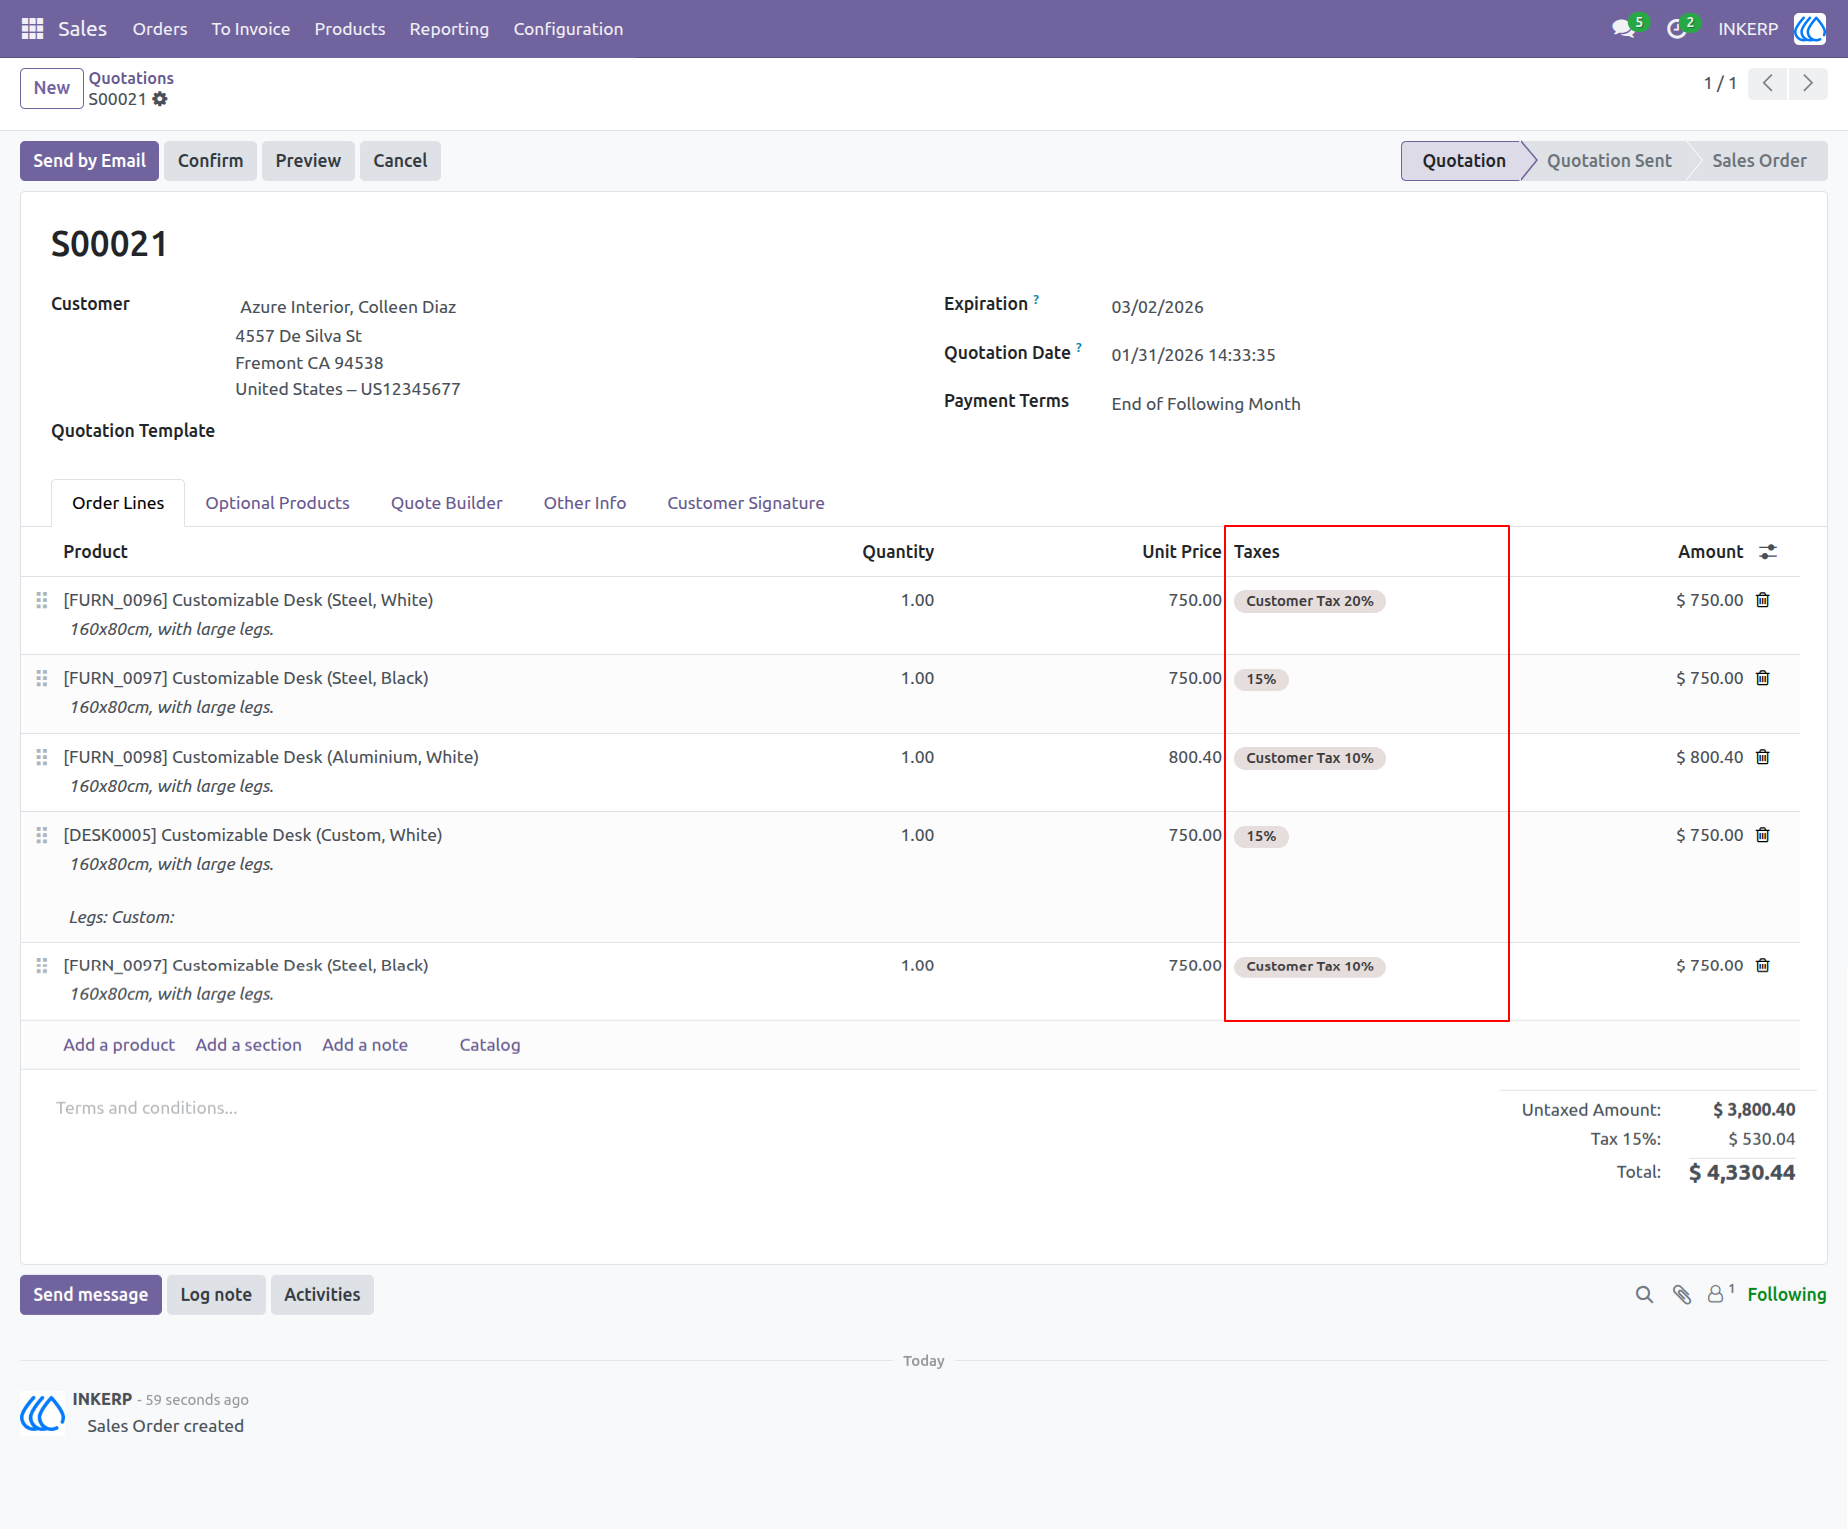Click the Add a product link
The width and height of the screenshot is (1848, 1531).
119,1045
